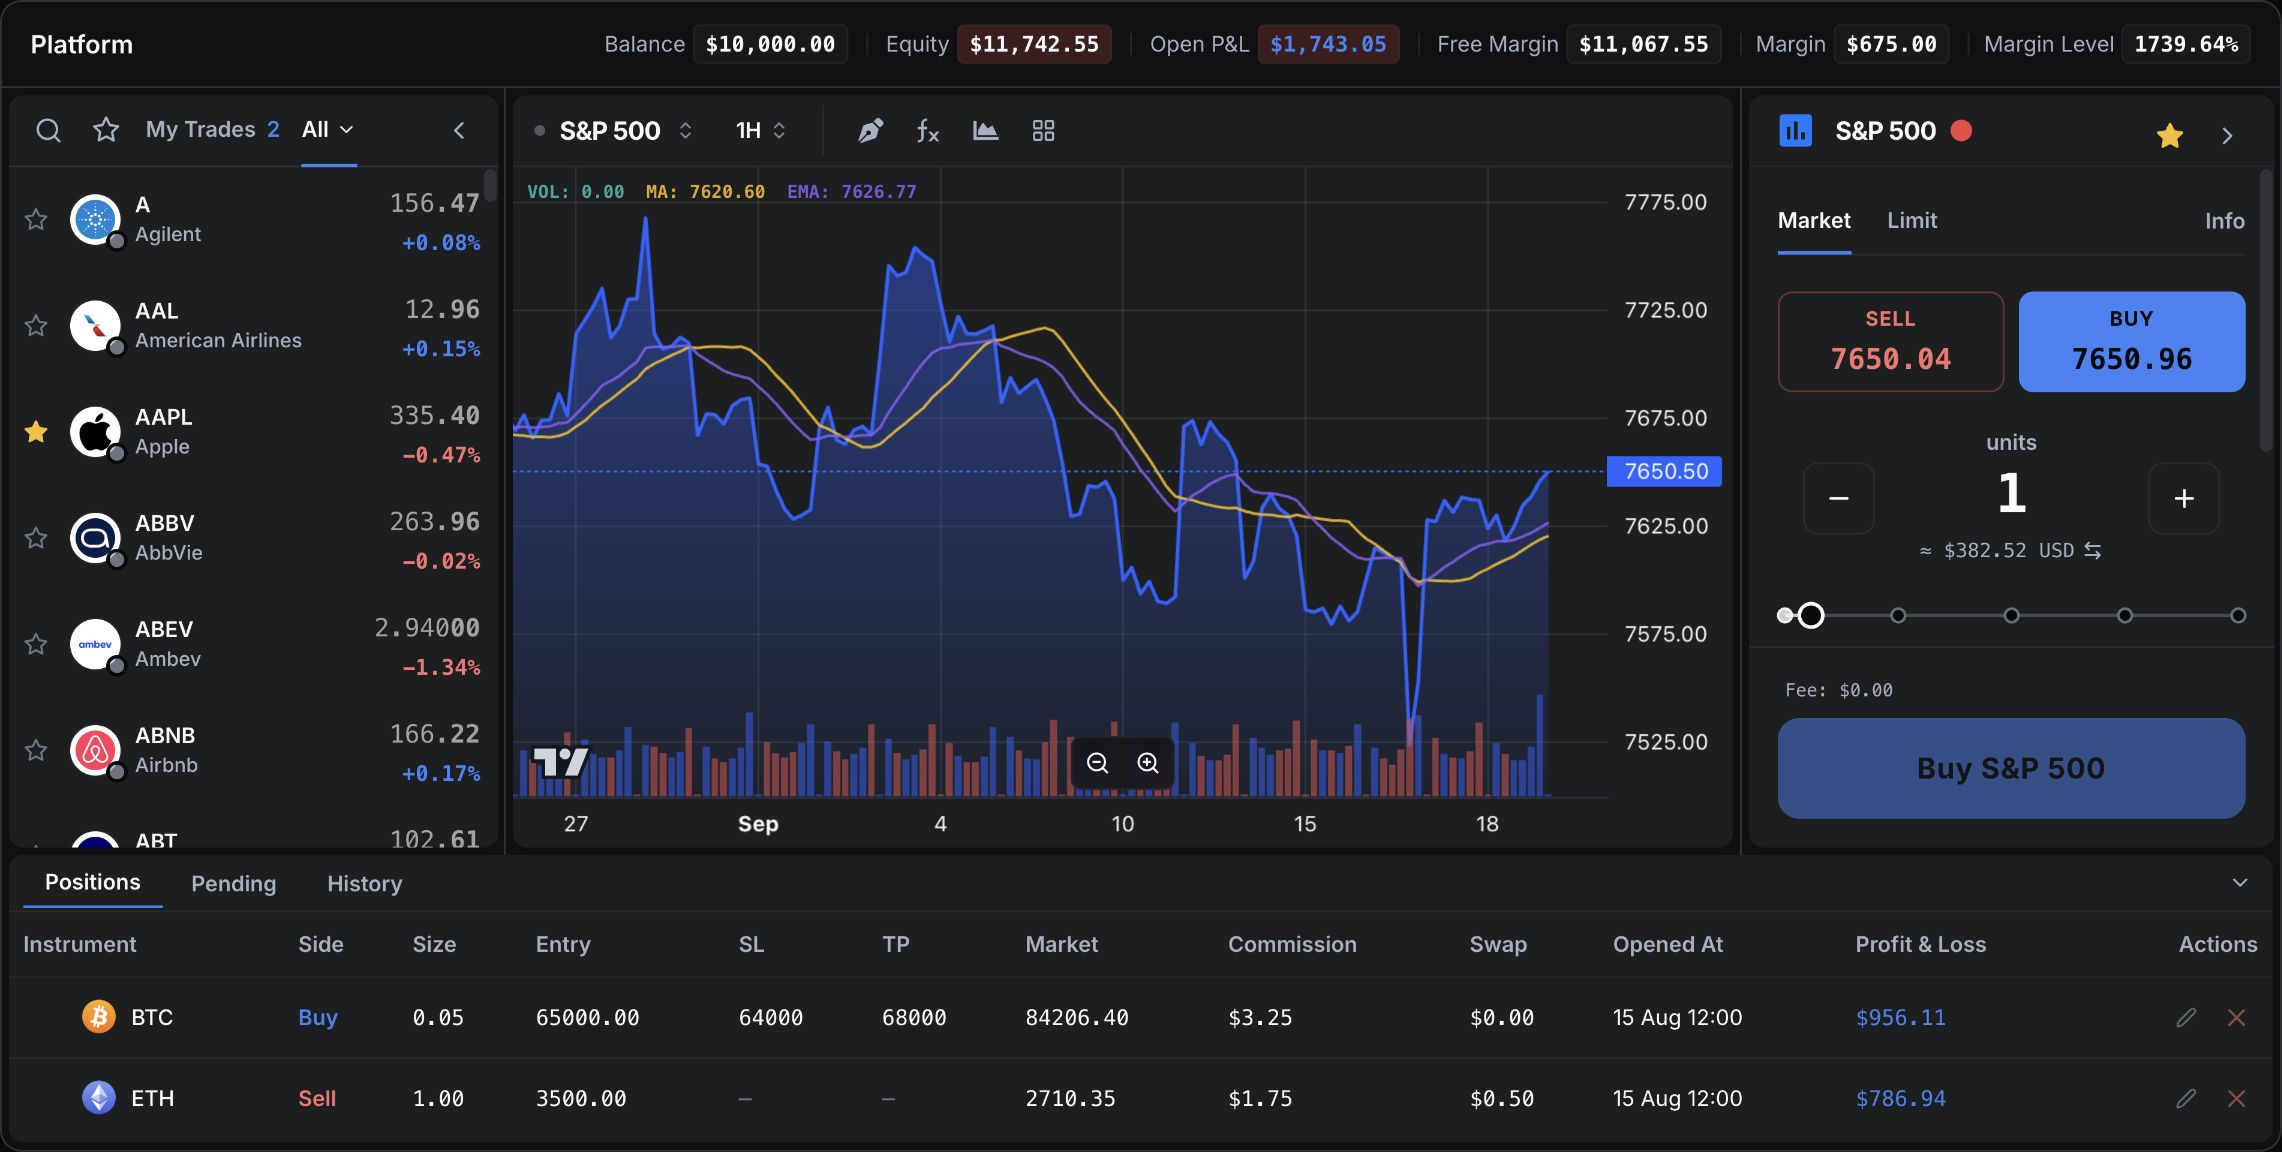Open the fx indicators menu
The height and width of the screenshot is (1152, 2282).
(928, 131)
